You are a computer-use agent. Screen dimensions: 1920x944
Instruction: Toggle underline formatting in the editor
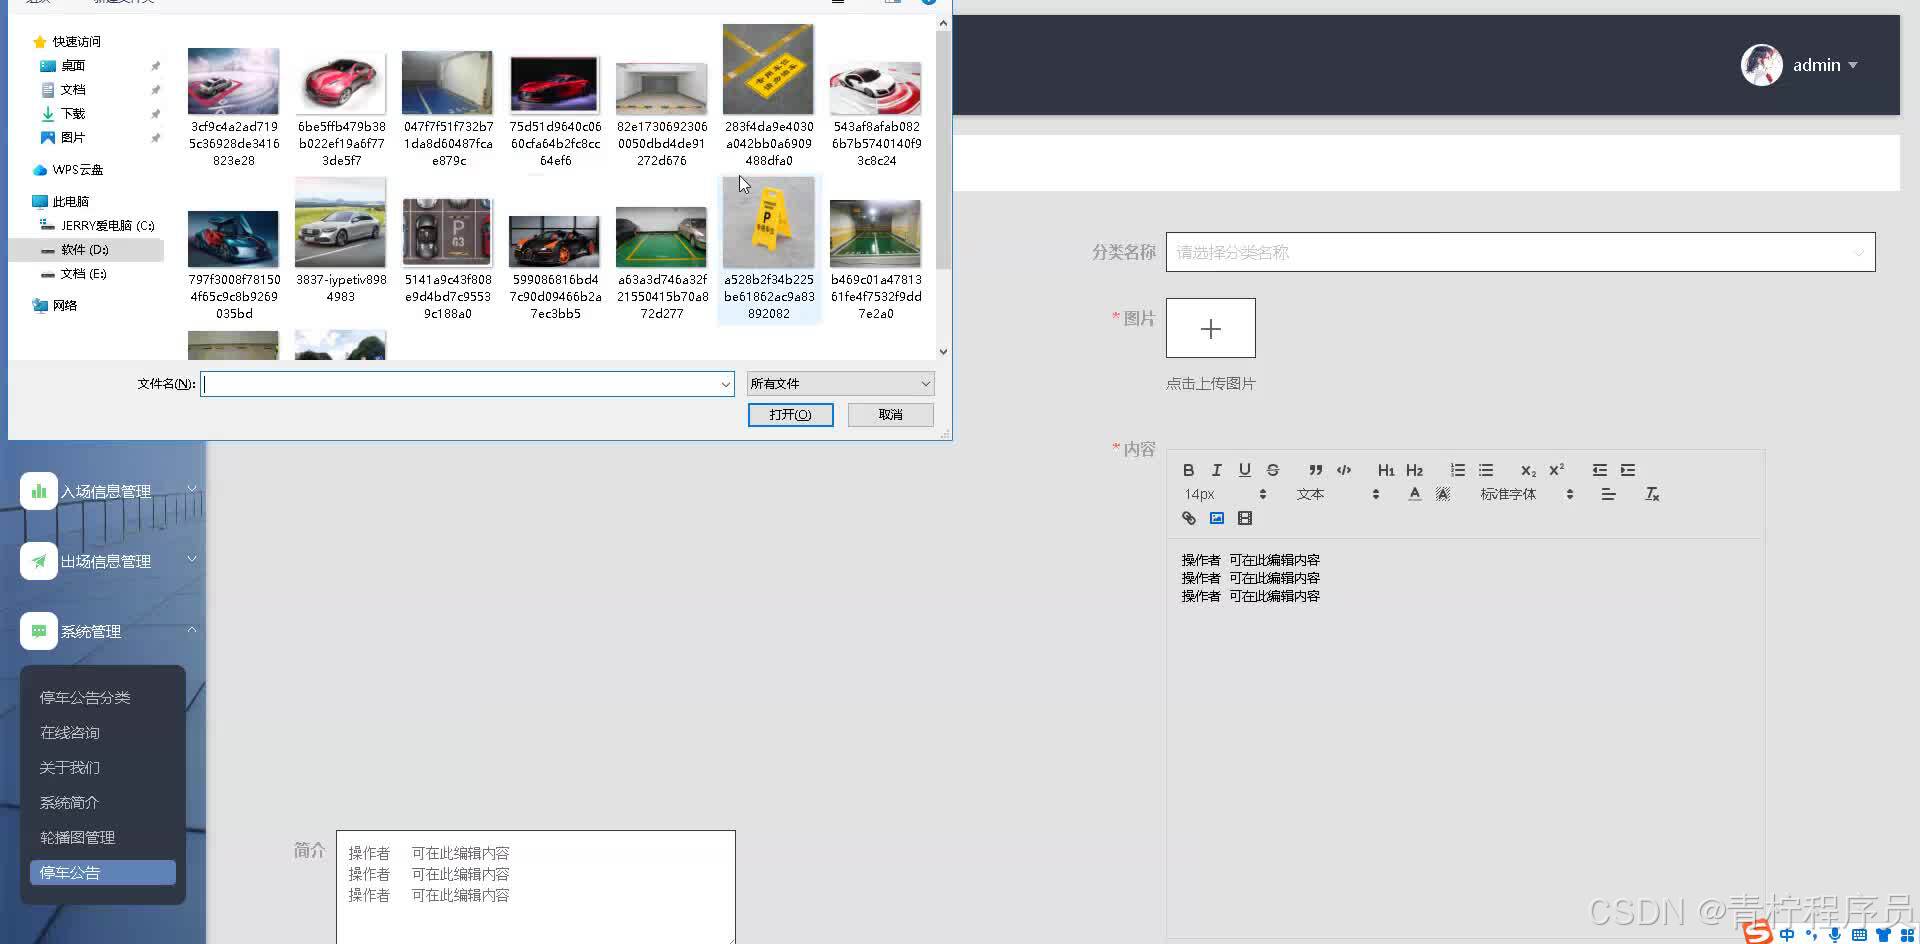1244,470
